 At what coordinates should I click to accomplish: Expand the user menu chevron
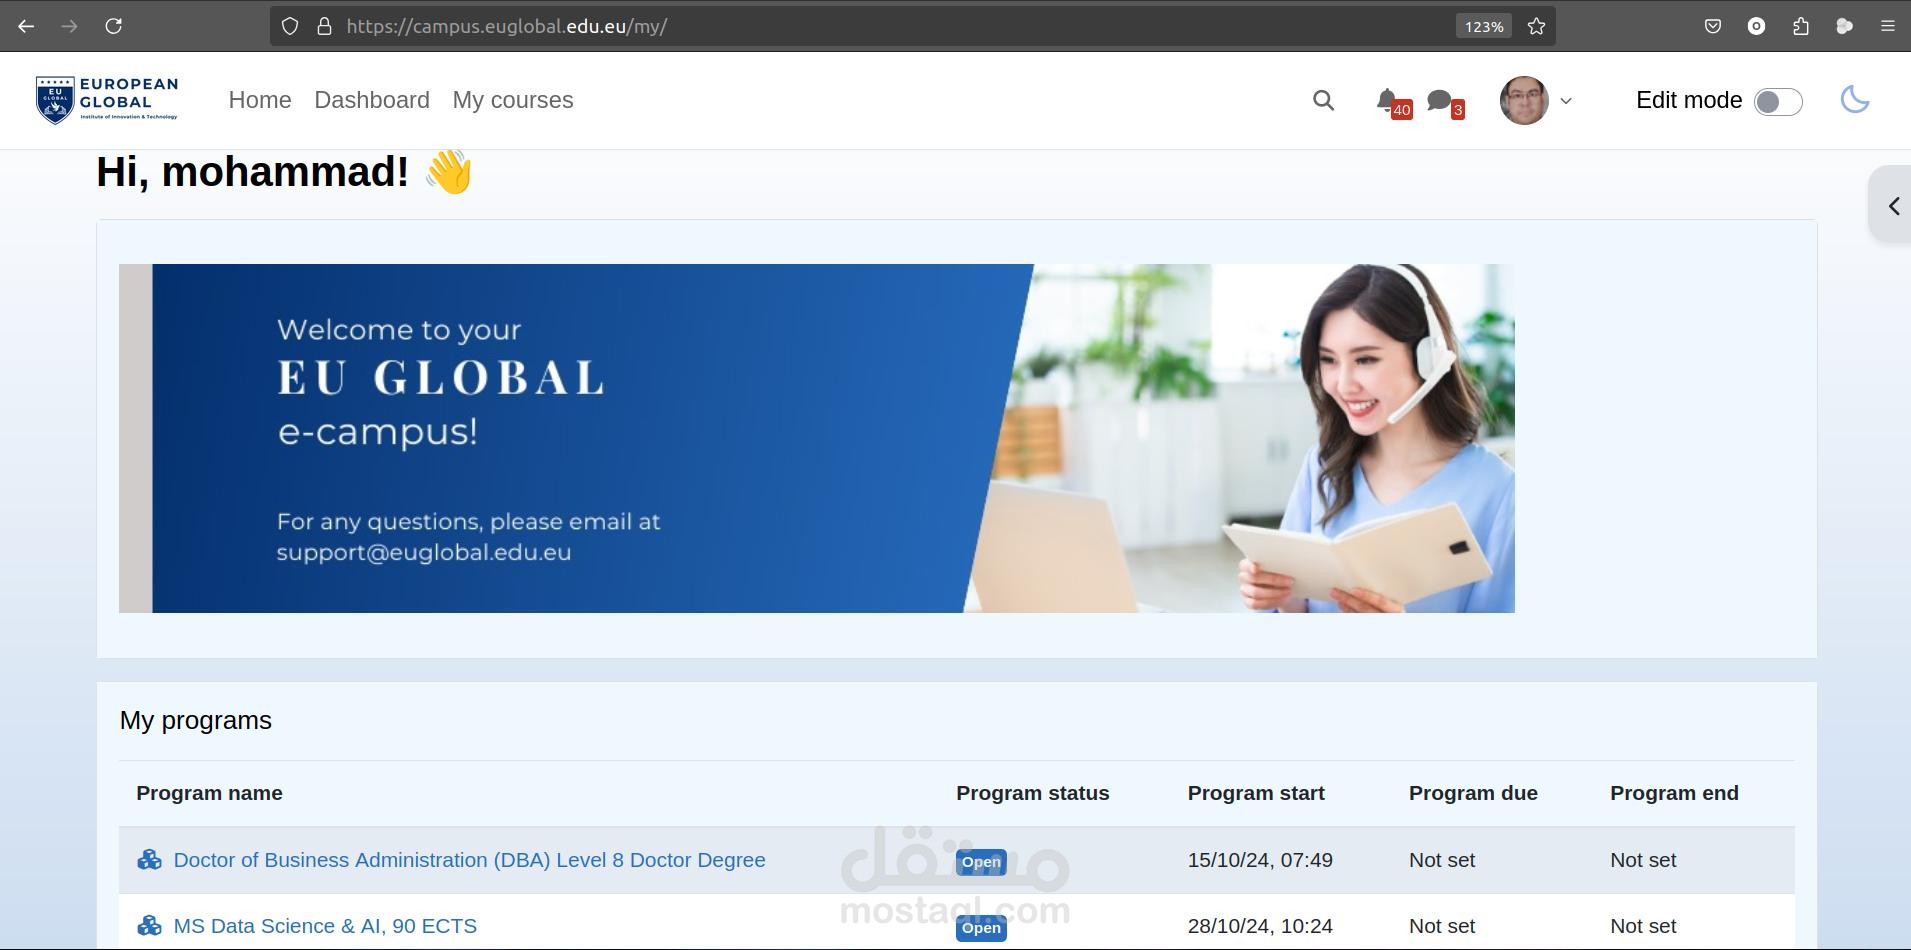(x=1566, y=100)
